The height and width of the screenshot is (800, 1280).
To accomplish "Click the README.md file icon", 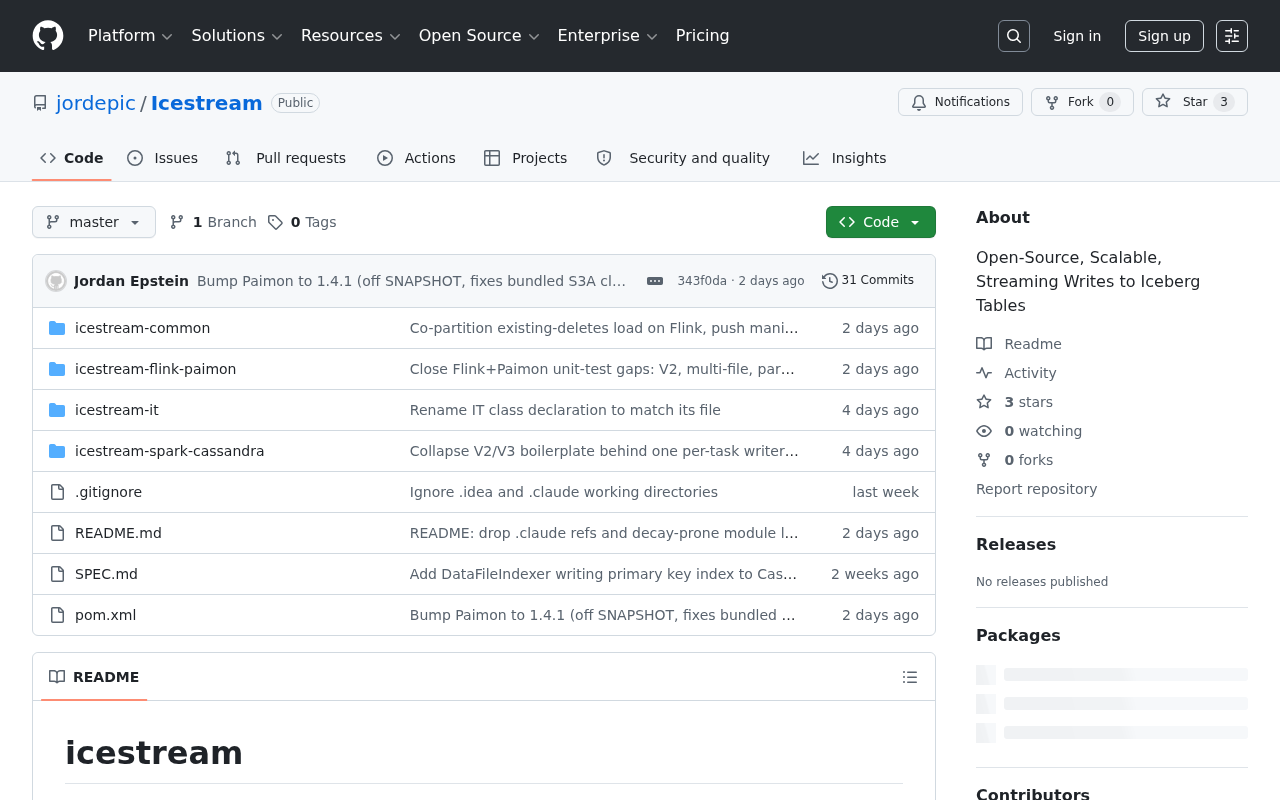I will click(57, 533).
